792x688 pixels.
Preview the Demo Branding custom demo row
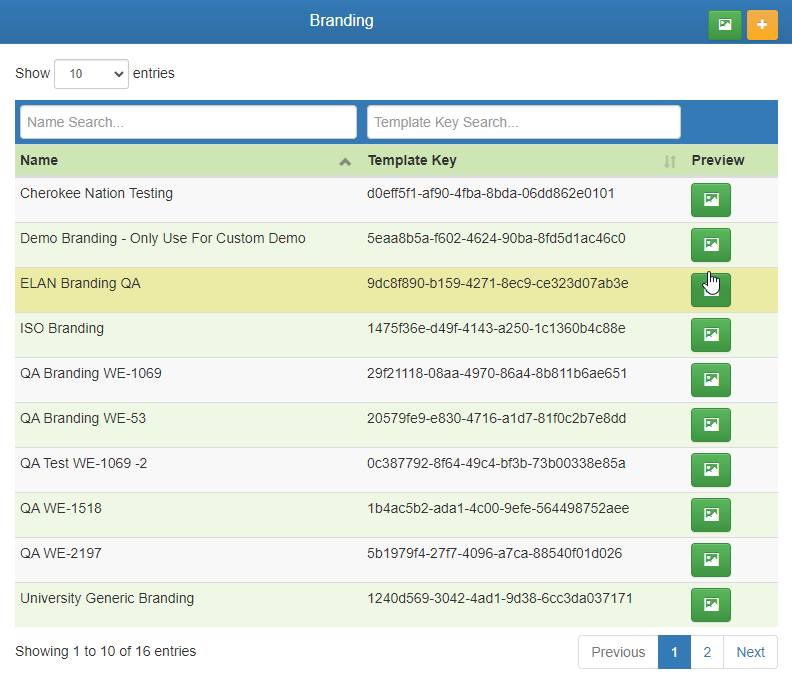710,245
